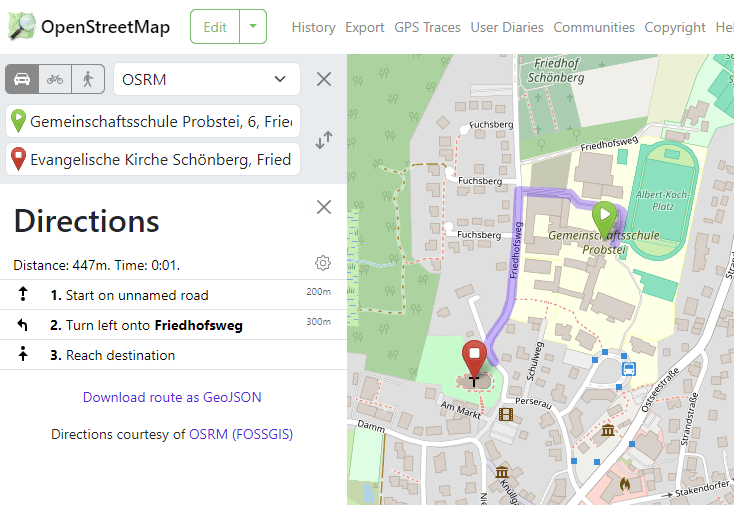The width and height of the screenshot is (734, 505).
Task: Click Download route as GeoJSON link
Action: (x=172, y=397)
